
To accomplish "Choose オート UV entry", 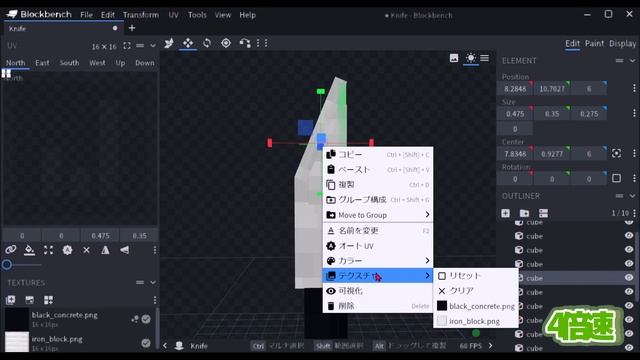I will click(x=378, y=246).
